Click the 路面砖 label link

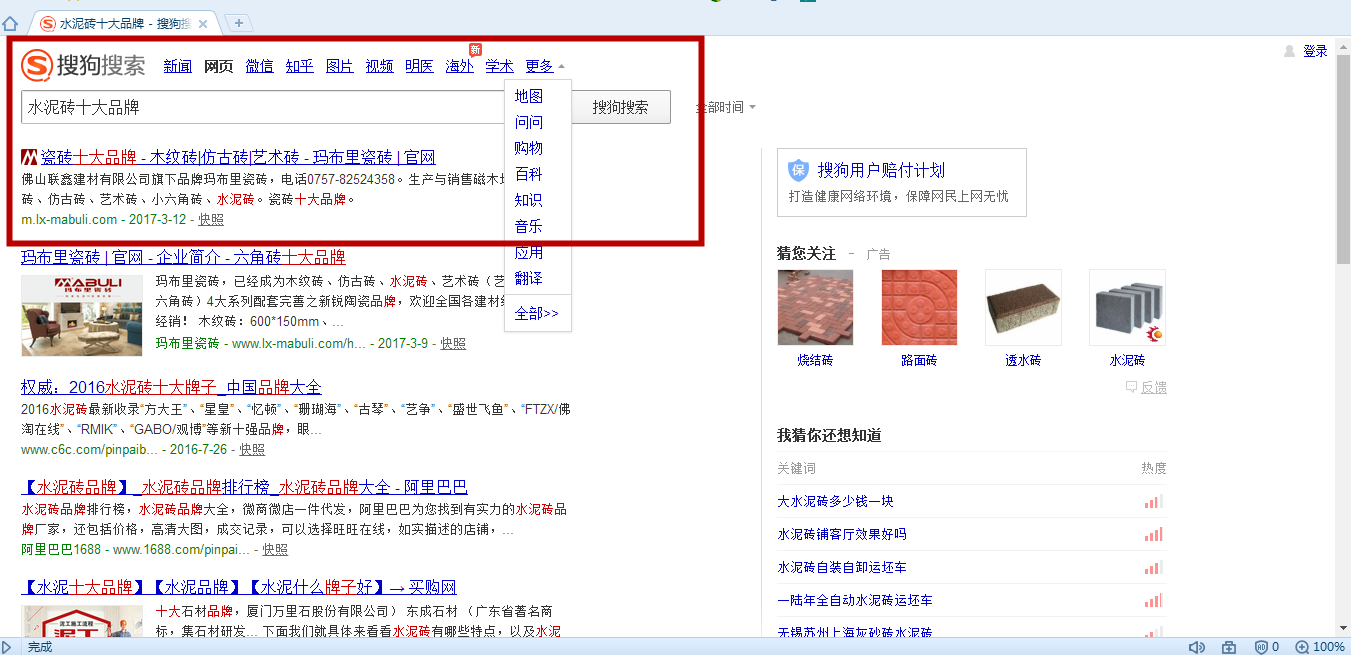point(919,360)
